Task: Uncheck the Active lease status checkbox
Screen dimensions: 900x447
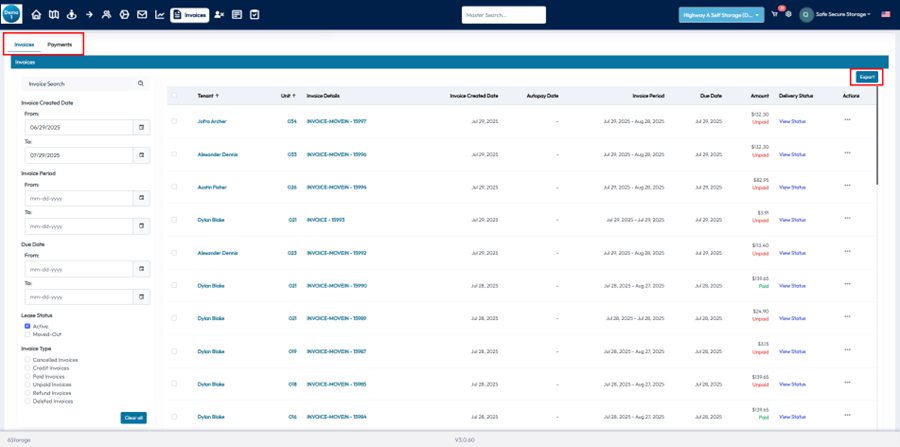Action: click(27, 326)
